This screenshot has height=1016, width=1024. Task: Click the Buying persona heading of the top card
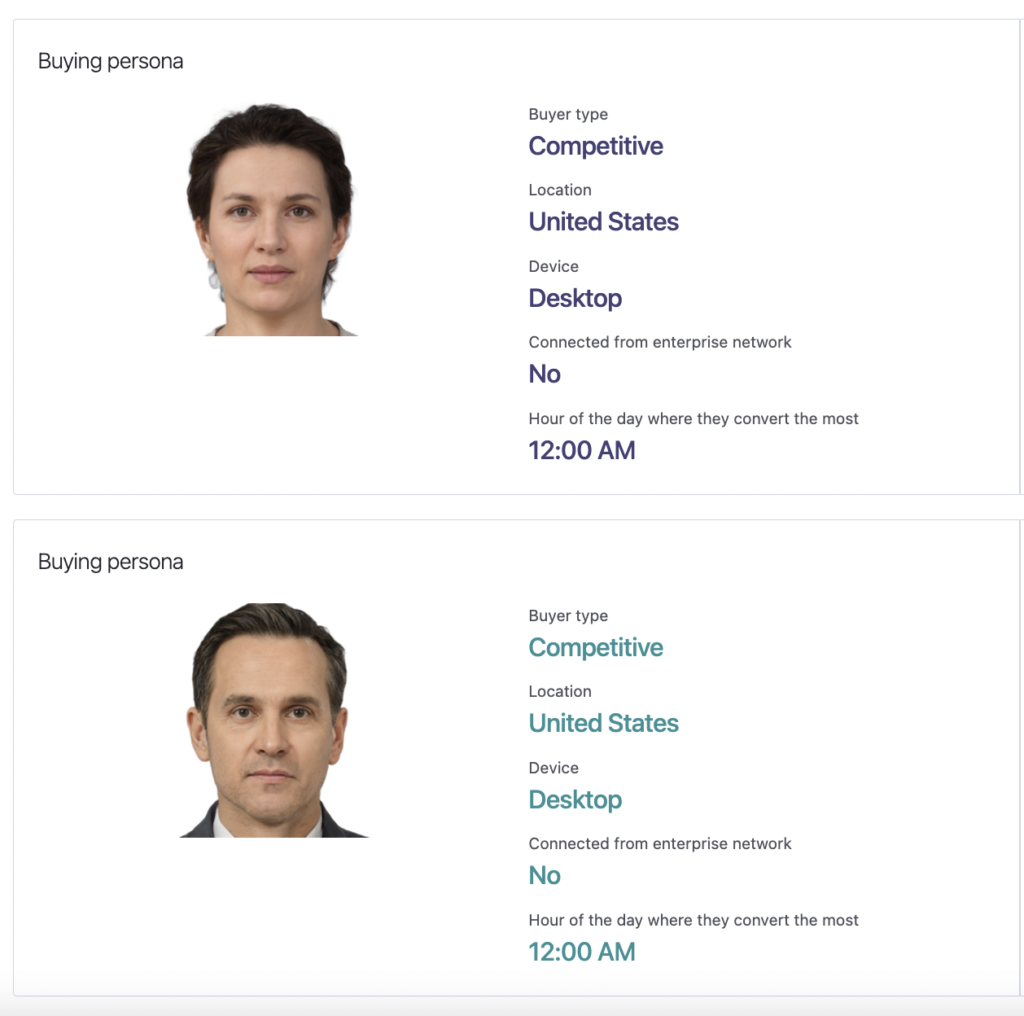pyautogui.click(x=110, y=61)
